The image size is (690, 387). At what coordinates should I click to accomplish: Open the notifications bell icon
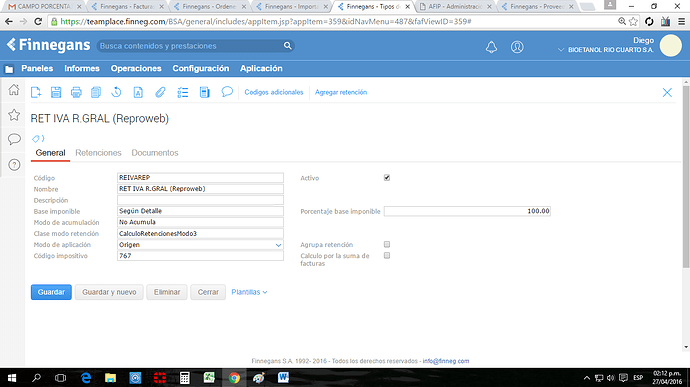491,47
